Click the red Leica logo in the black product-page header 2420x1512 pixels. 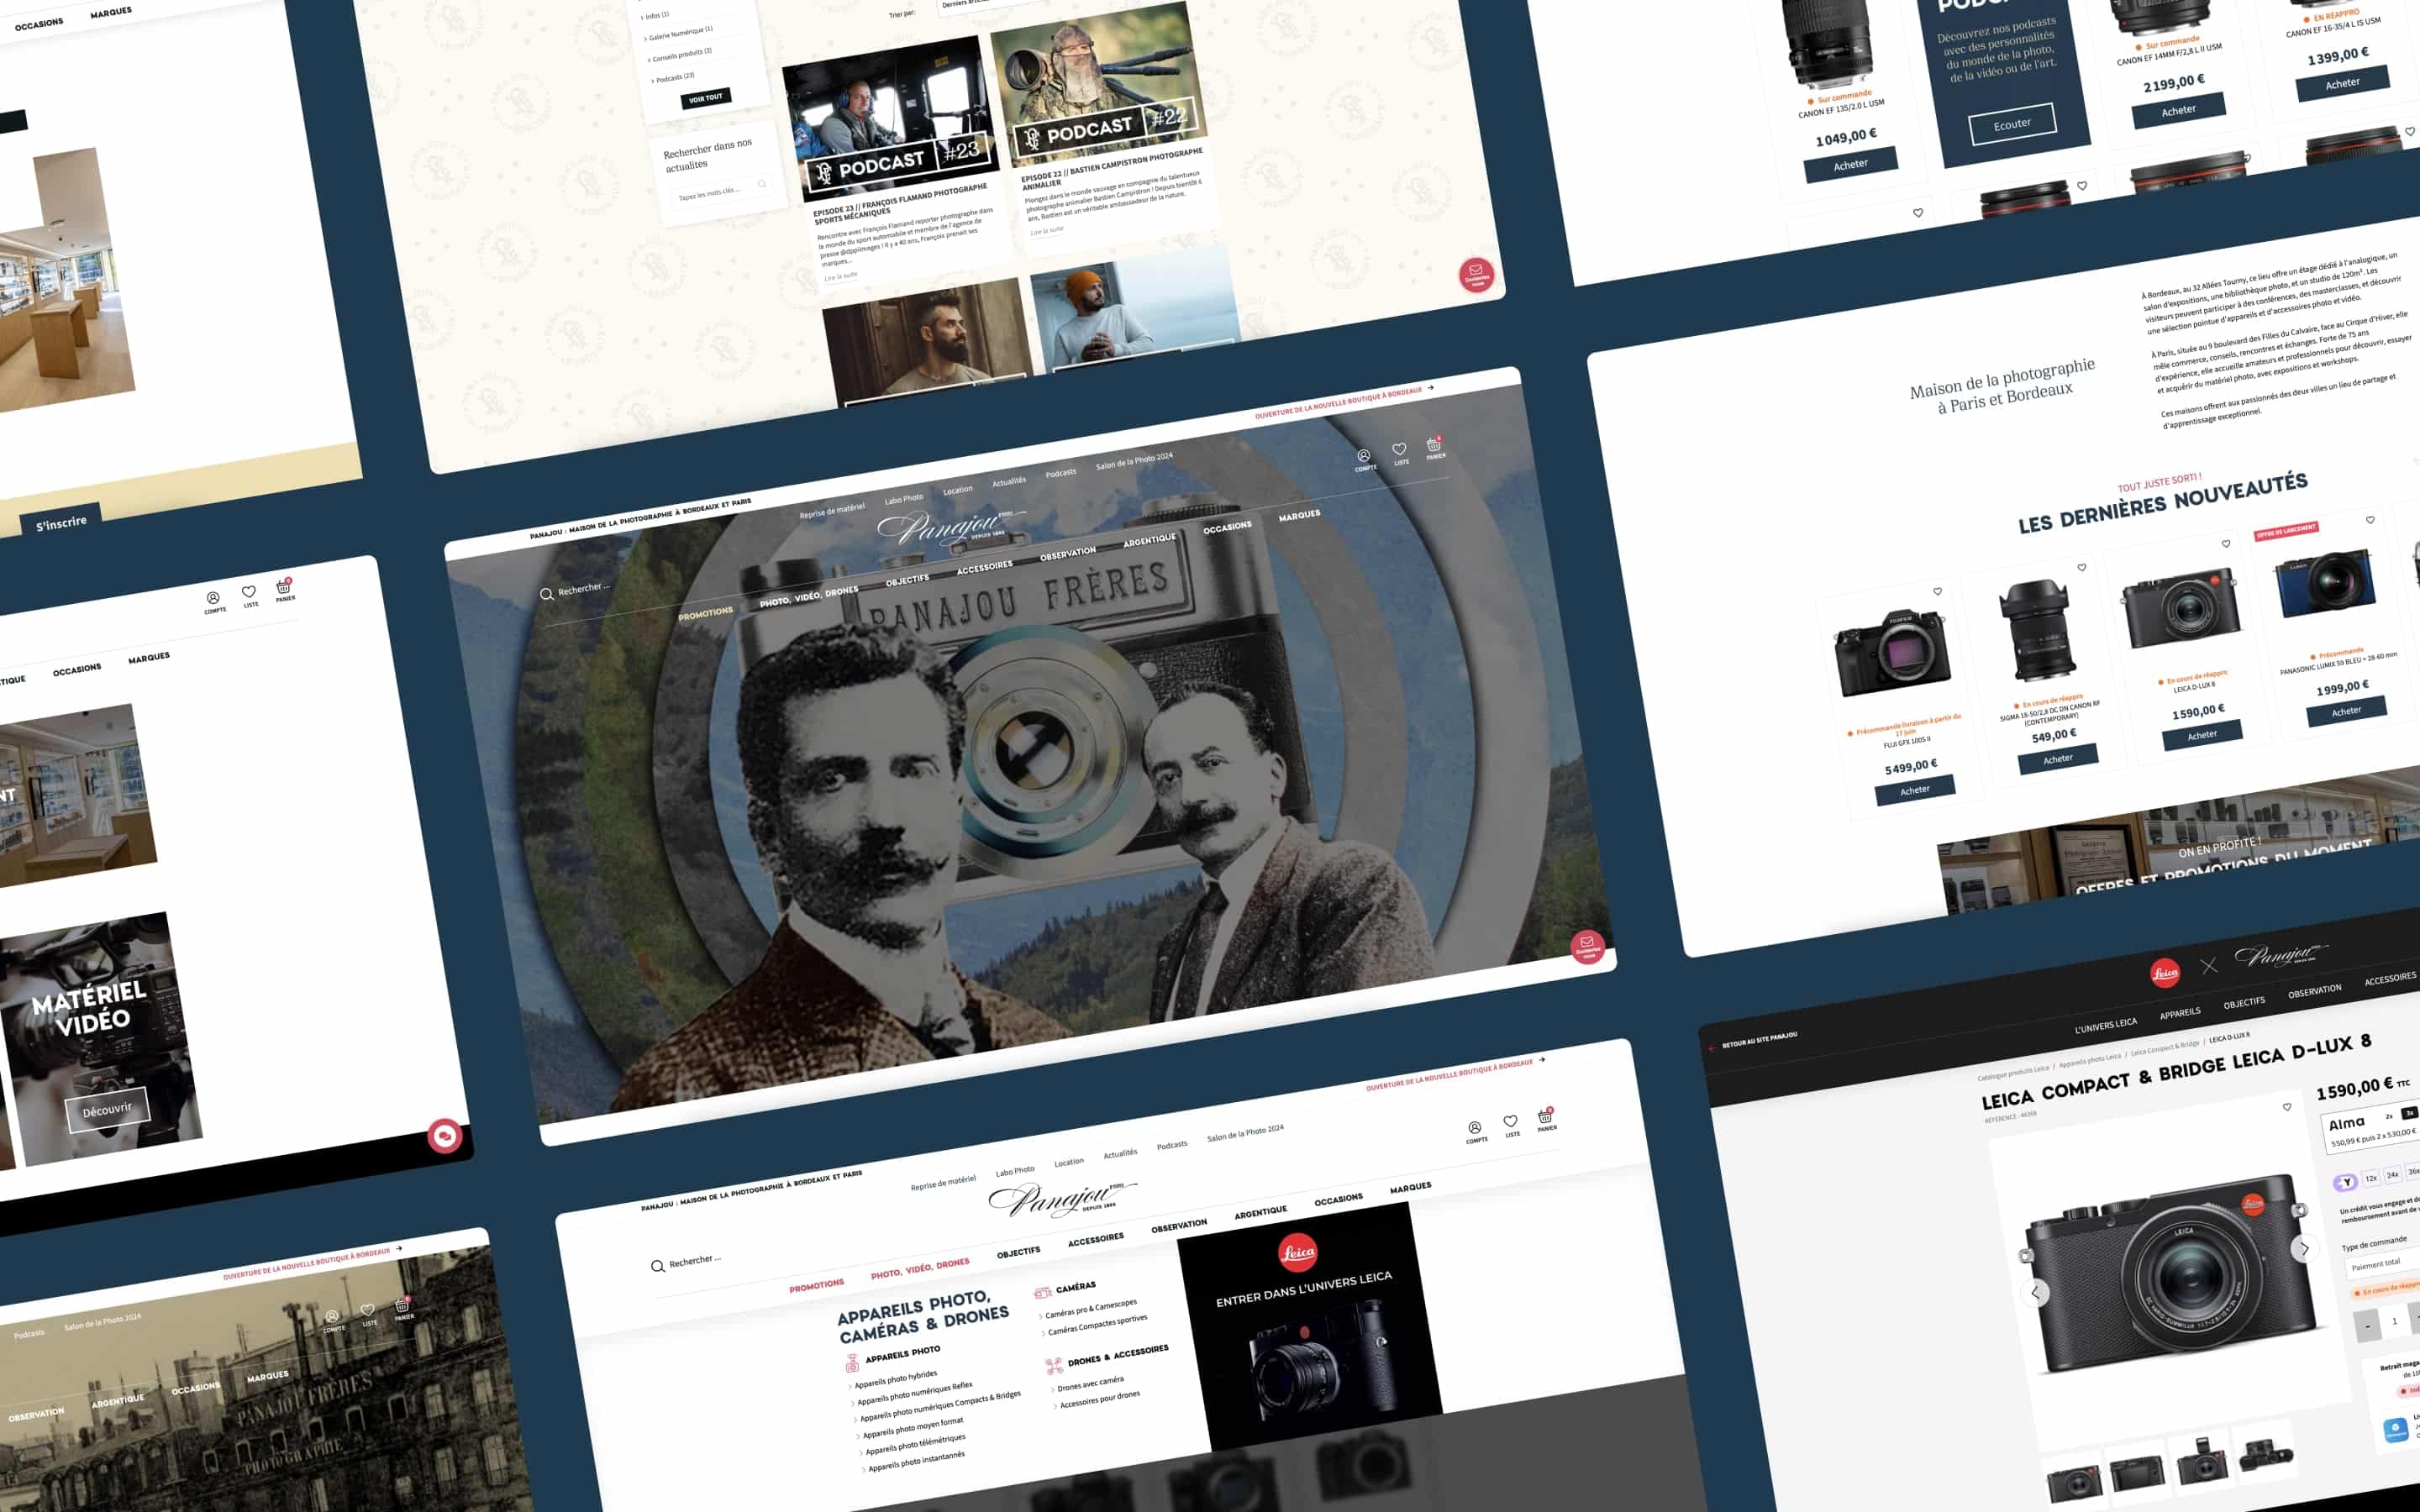pyautogui.click(x=2165, y=973)
